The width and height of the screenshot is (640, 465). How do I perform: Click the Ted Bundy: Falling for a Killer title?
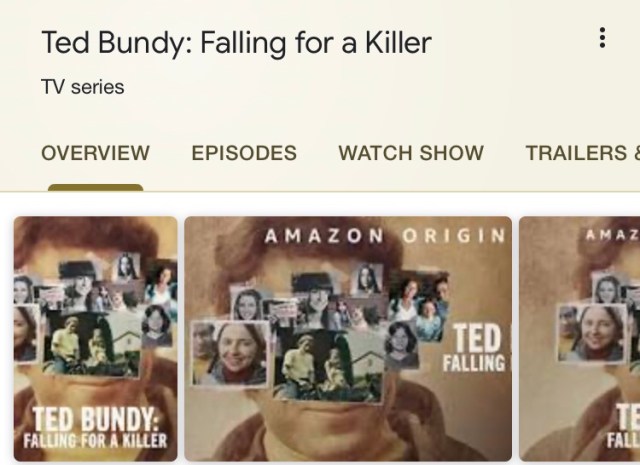237,43
